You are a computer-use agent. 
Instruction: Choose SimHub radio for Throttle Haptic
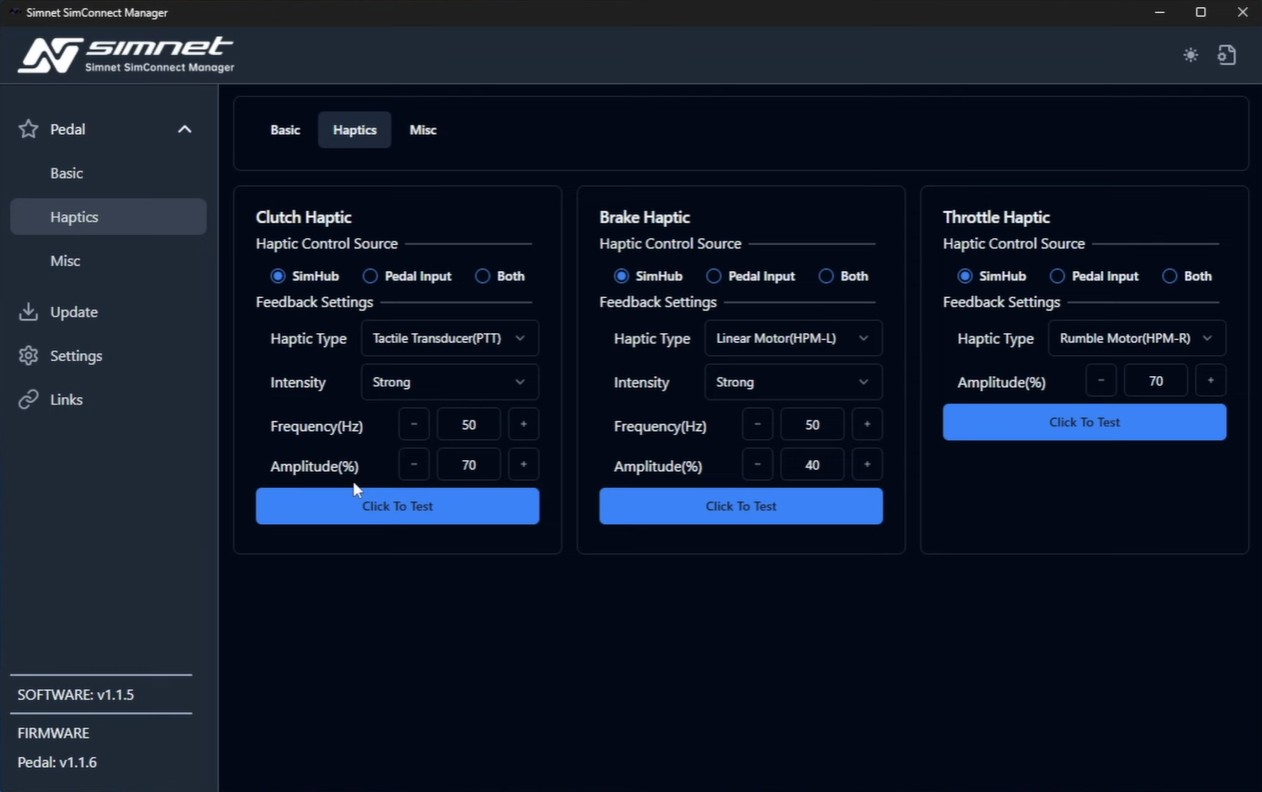point(965,276)
